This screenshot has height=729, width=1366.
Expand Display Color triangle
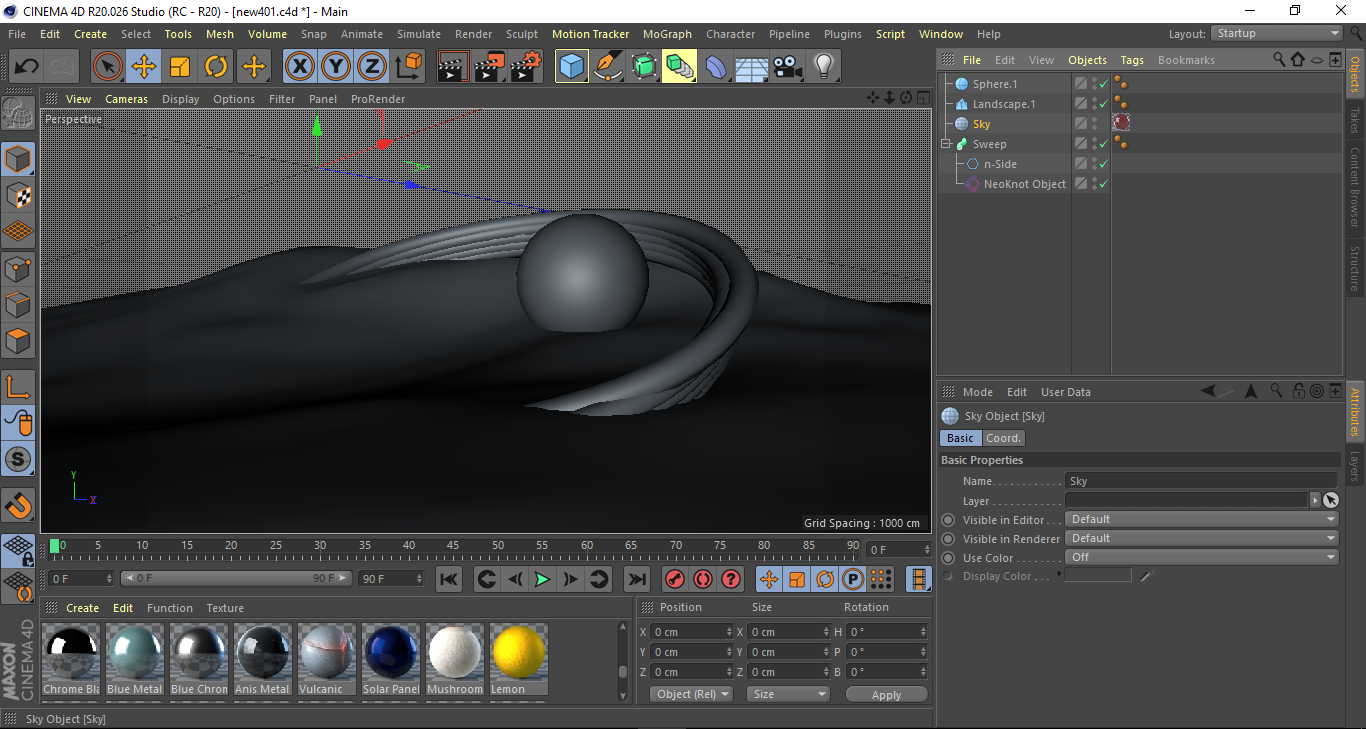[x=1060, y=575]
